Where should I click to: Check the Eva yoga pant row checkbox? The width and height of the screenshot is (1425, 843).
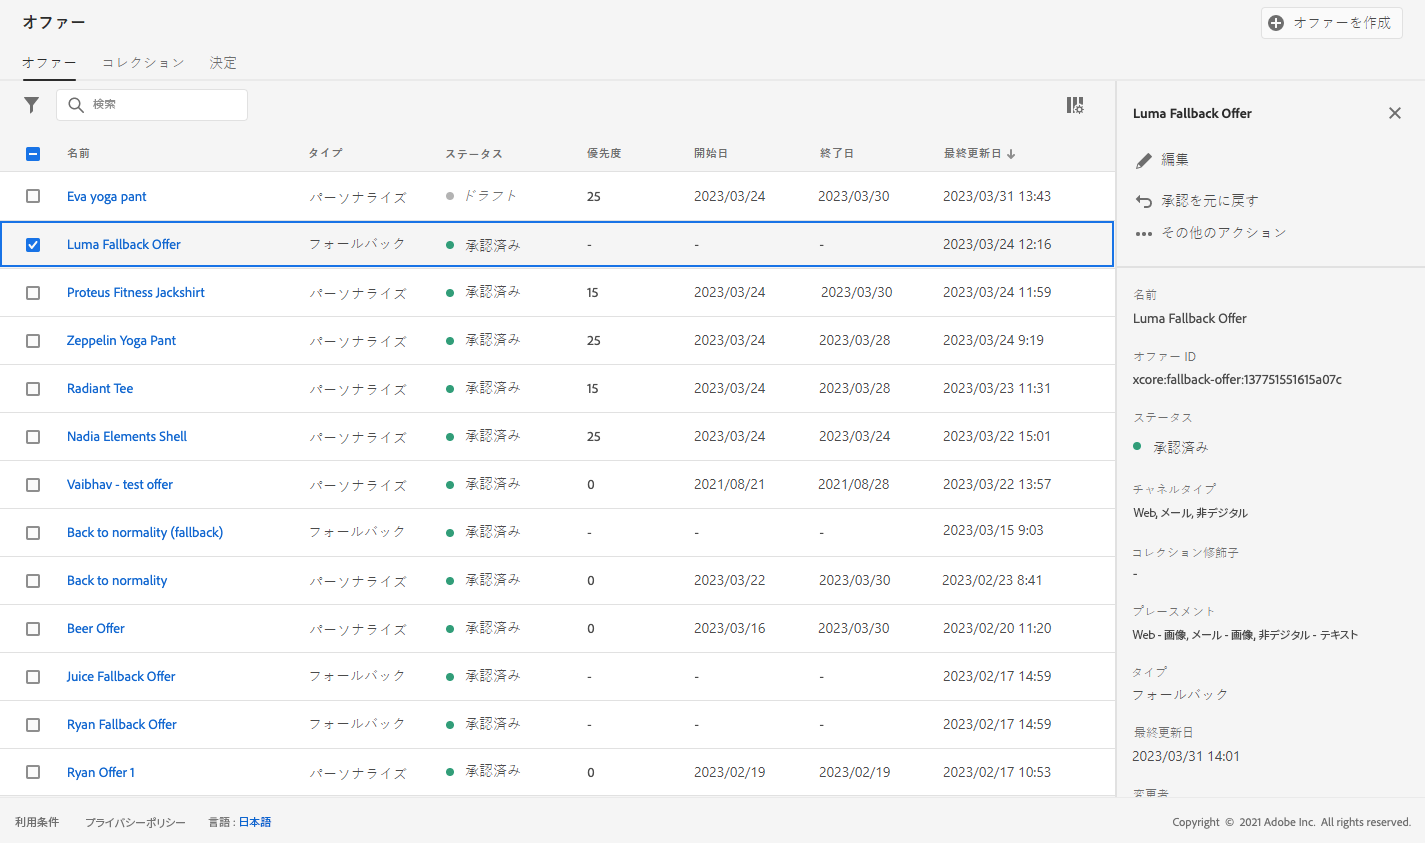[x=33, y=197]
